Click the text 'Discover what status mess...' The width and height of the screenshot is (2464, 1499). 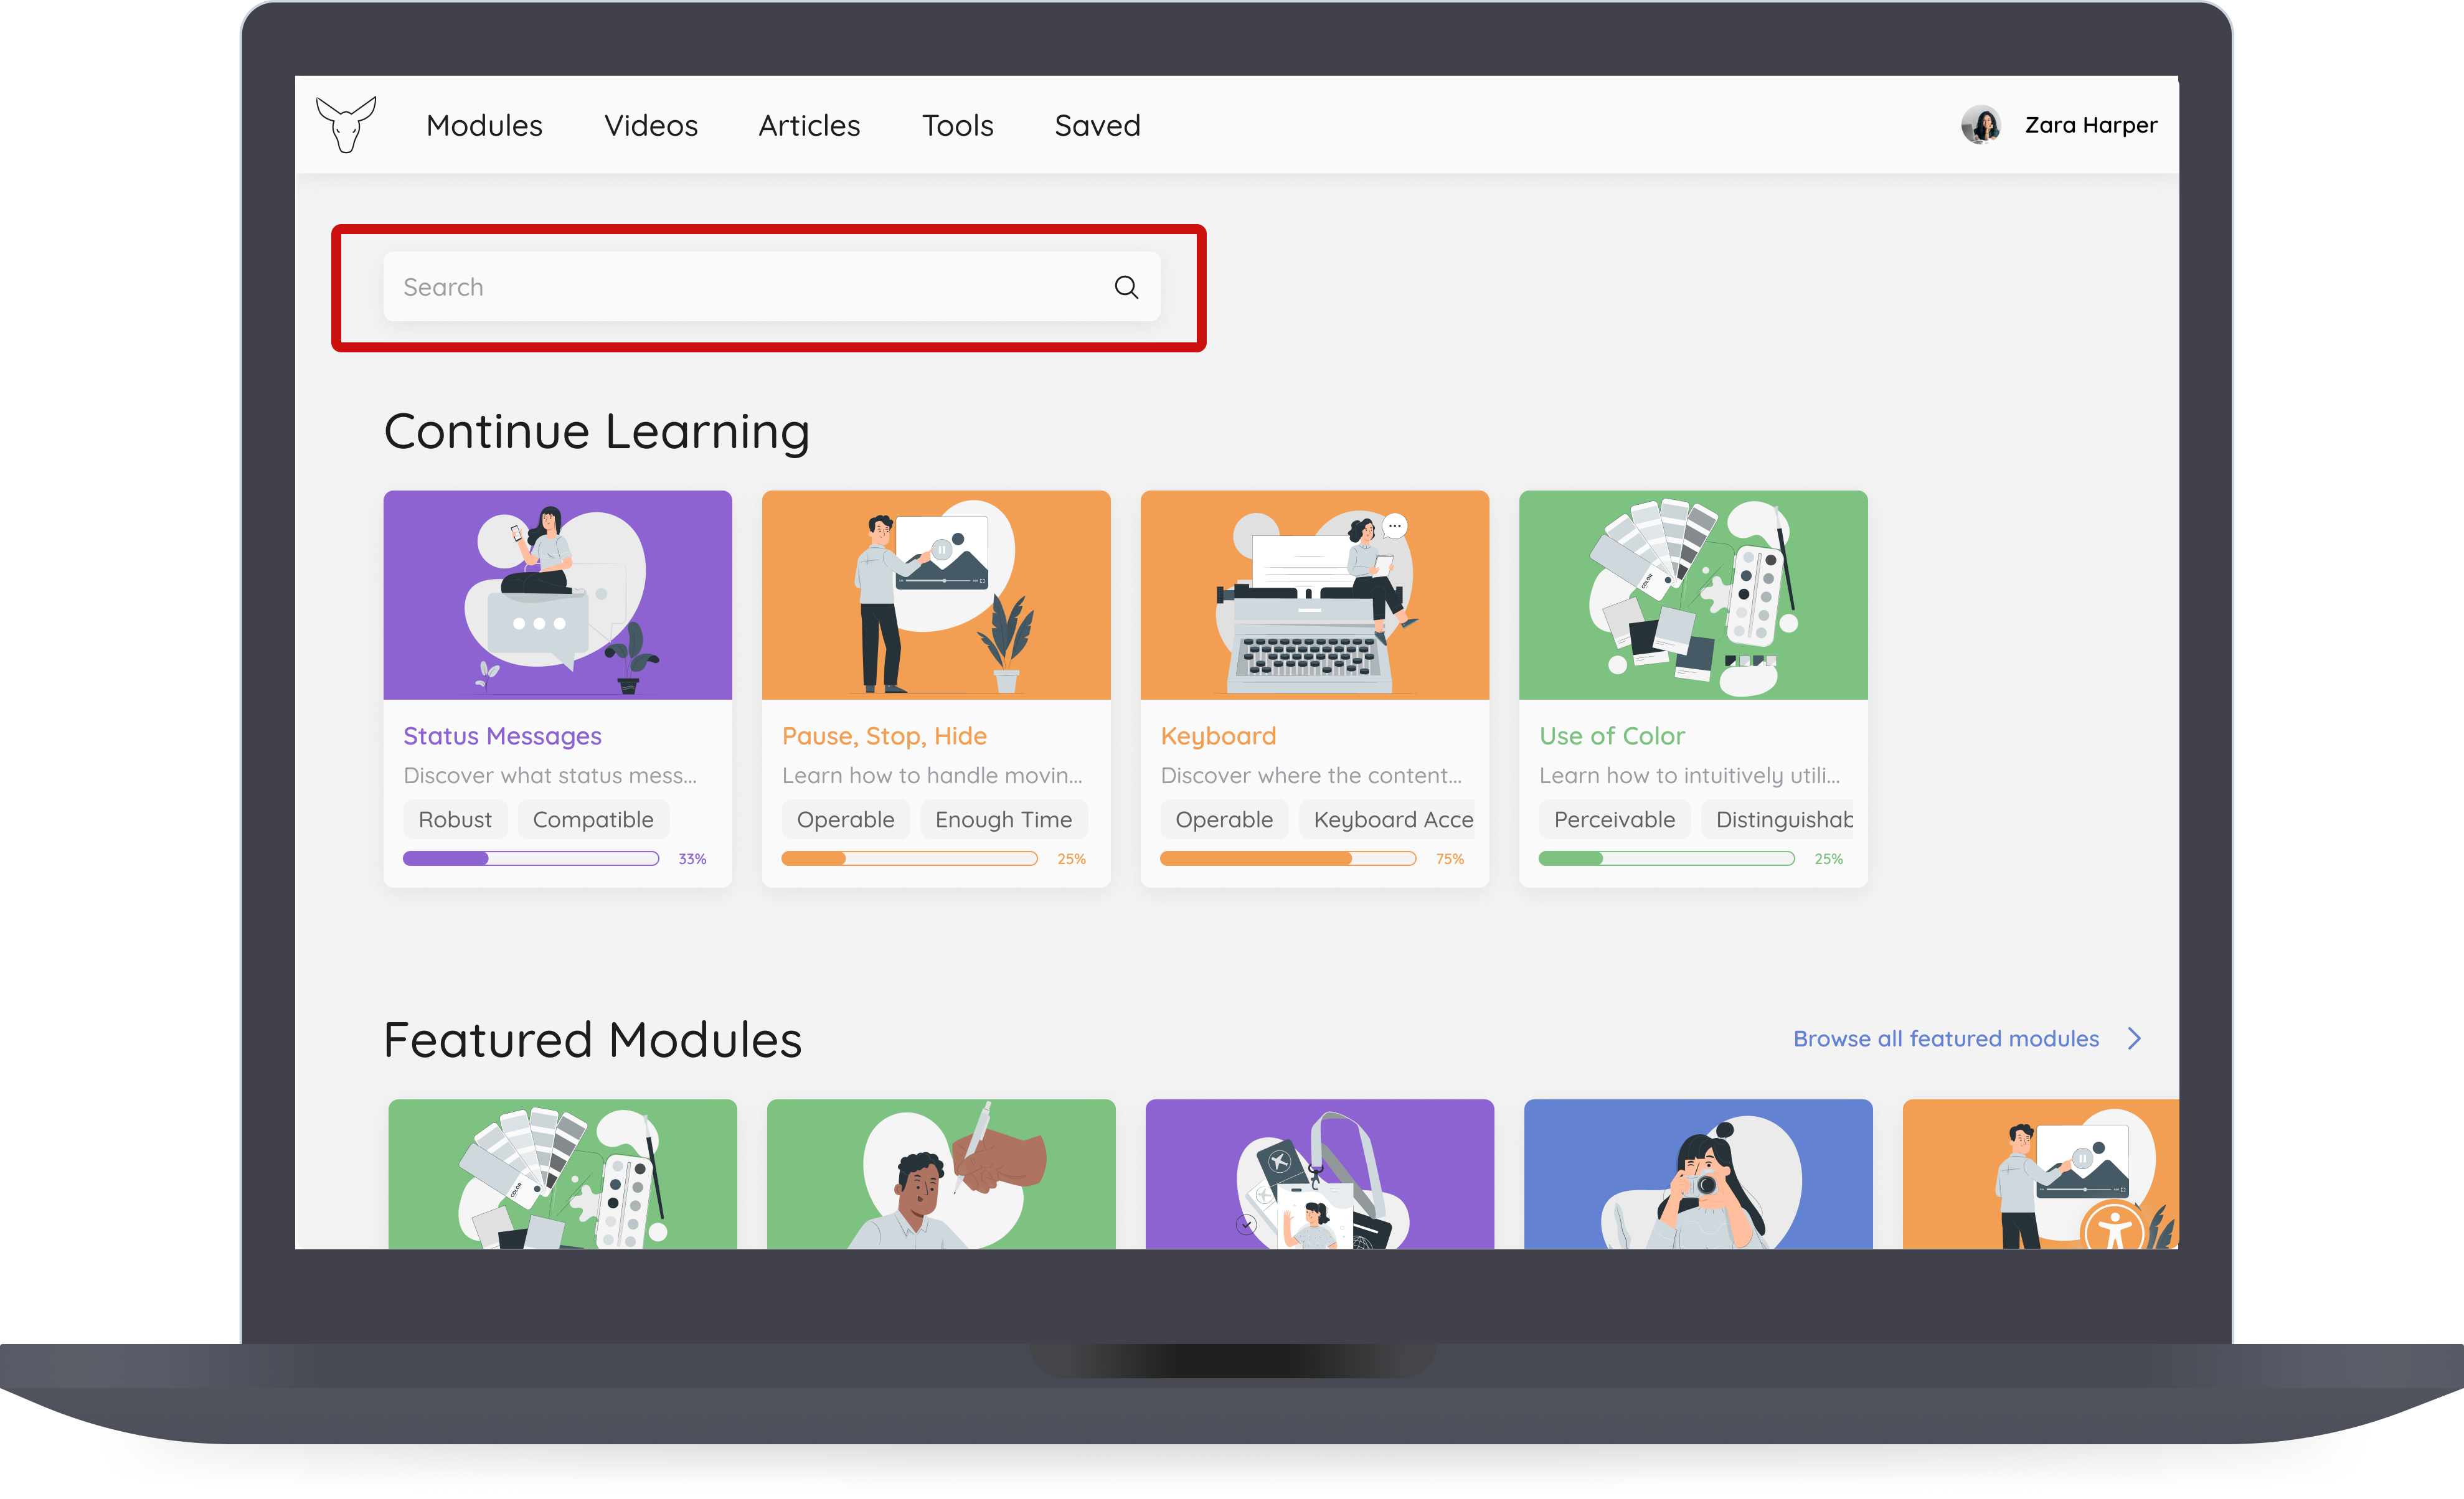550,776
